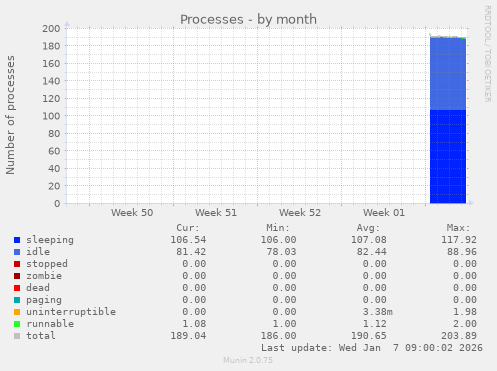Click the y-axis label 0
This screenshot has height=371, width=497.
pyautogui.click(x=57, y=203)
